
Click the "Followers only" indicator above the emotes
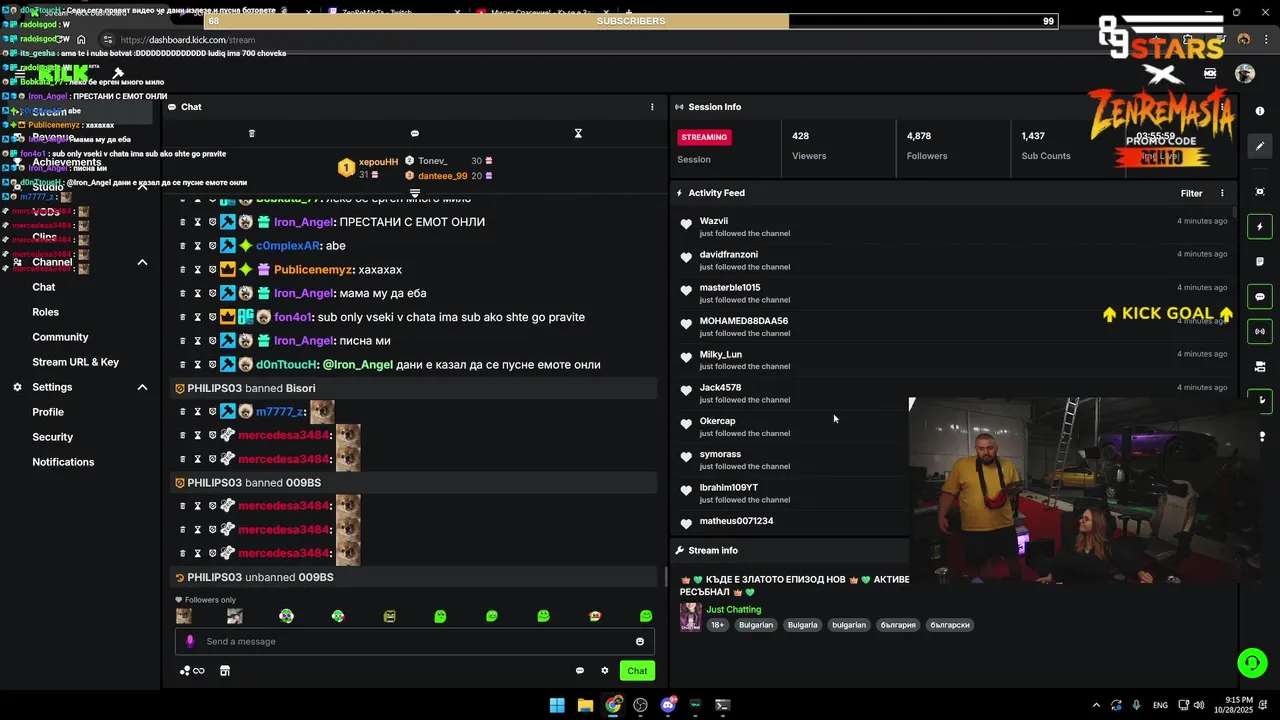(205, 600)
